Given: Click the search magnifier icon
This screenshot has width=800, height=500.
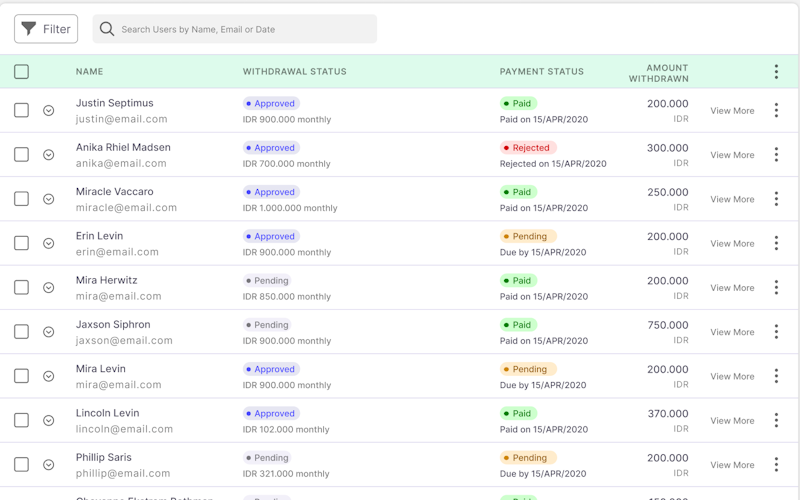Looking at the screenshot, I should click(107, 29).
